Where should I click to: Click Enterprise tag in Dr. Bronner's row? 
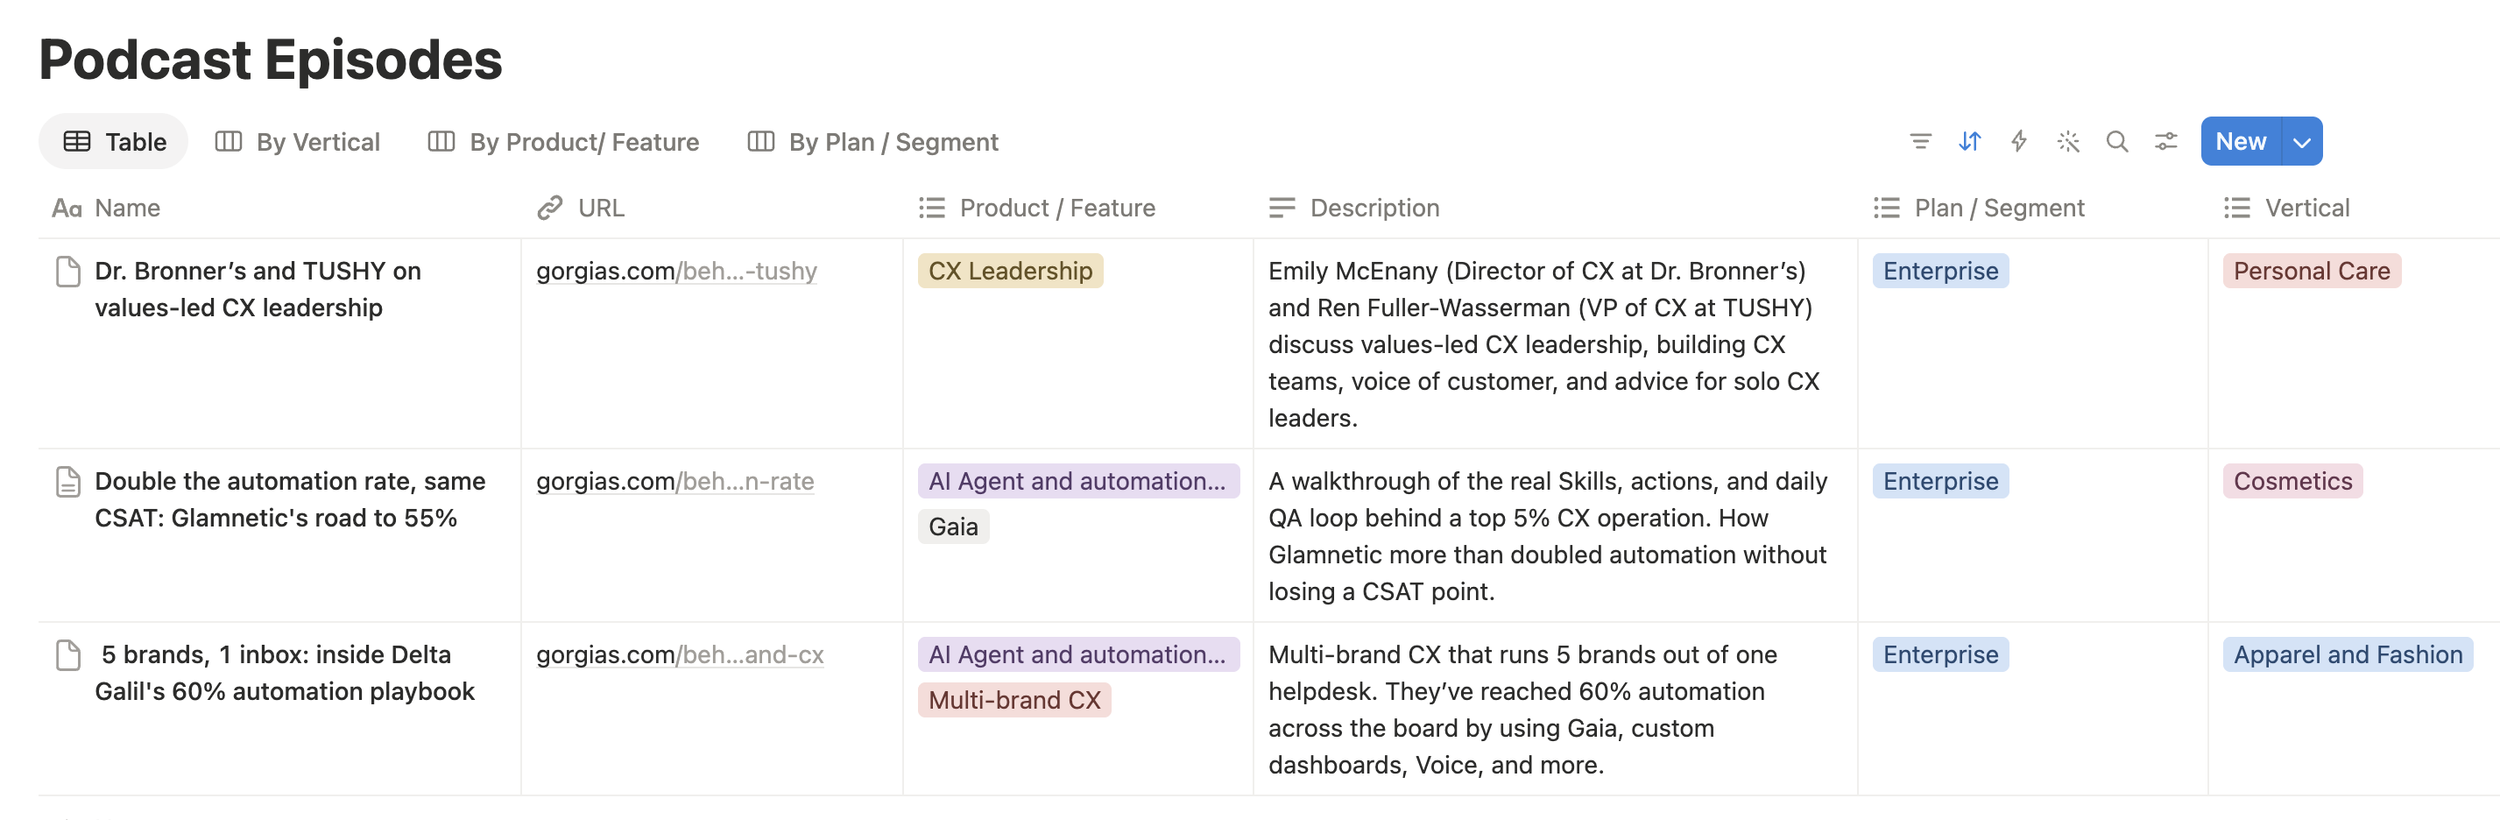(1940, 271)
